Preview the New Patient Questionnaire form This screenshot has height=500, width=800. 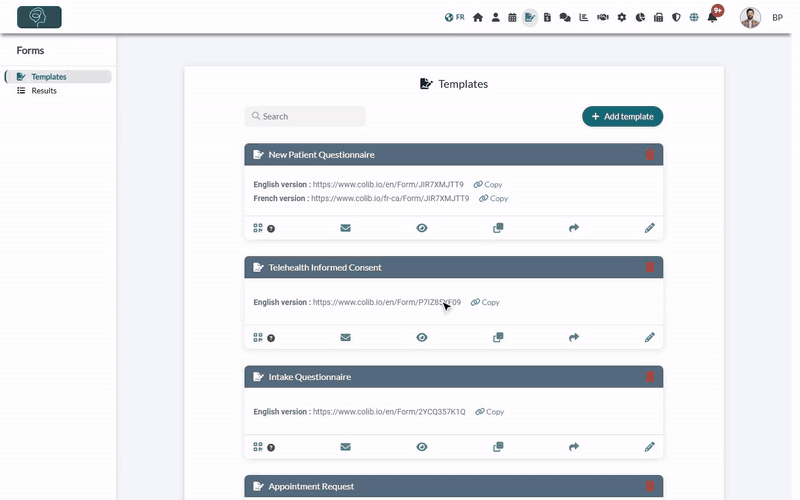tap(421, 228)
